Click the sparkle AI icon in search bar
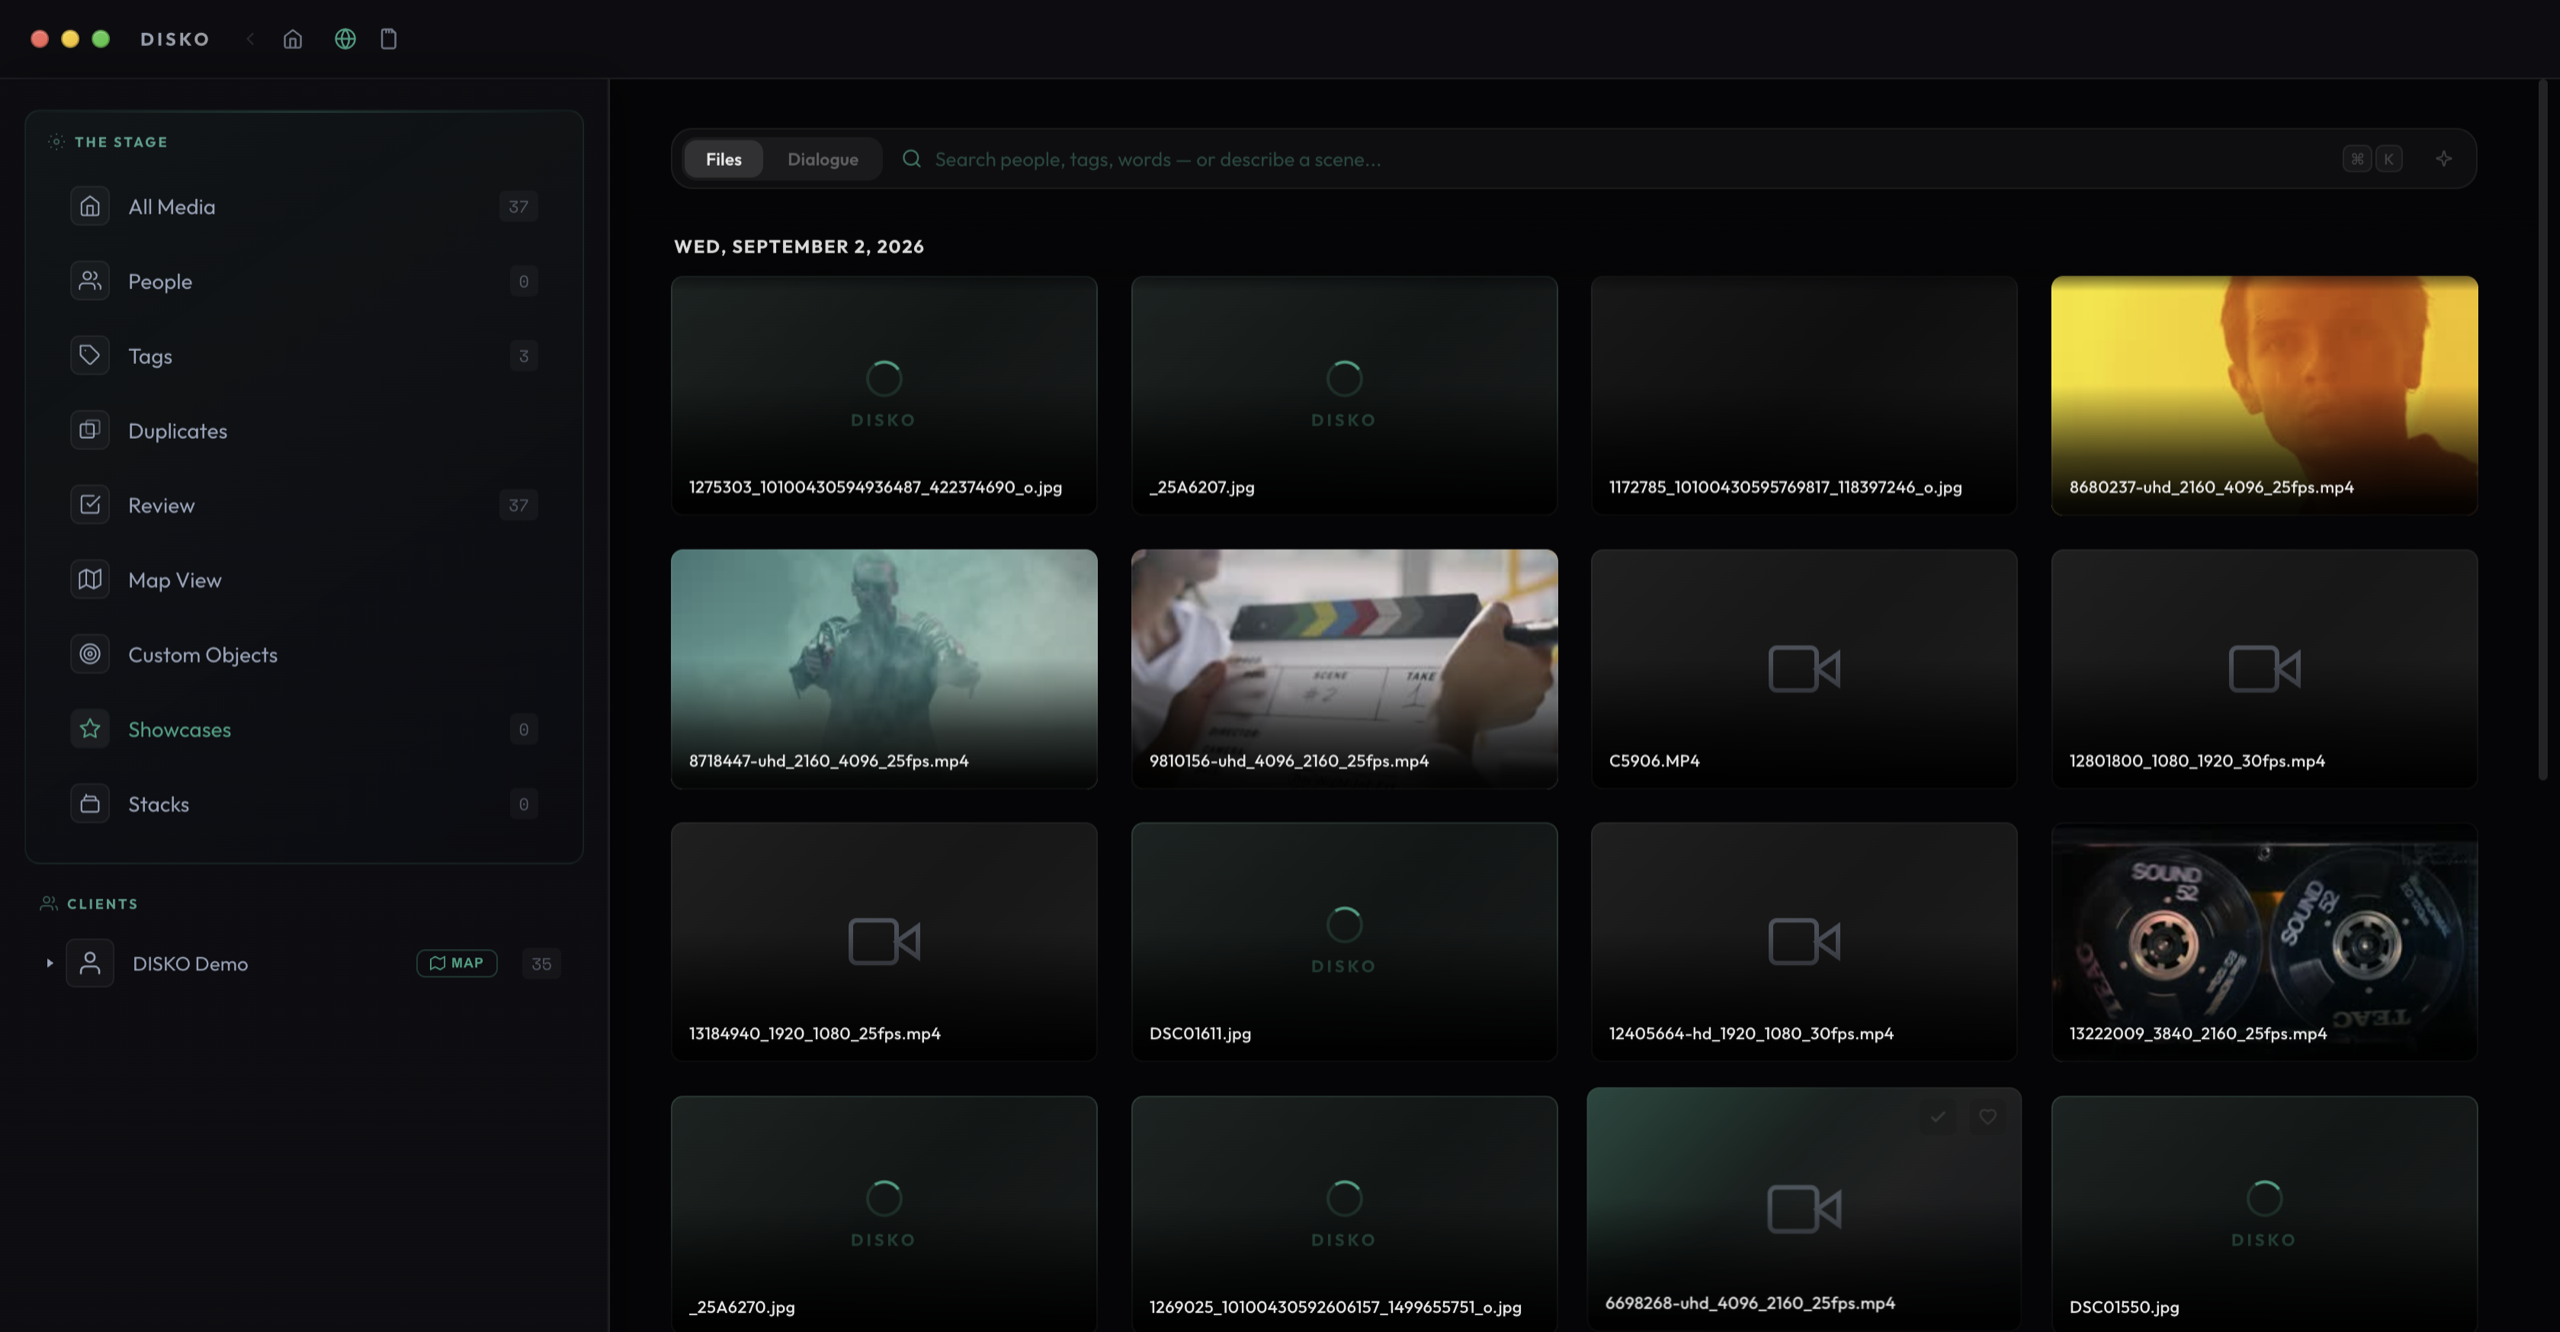 (2443, 159)
